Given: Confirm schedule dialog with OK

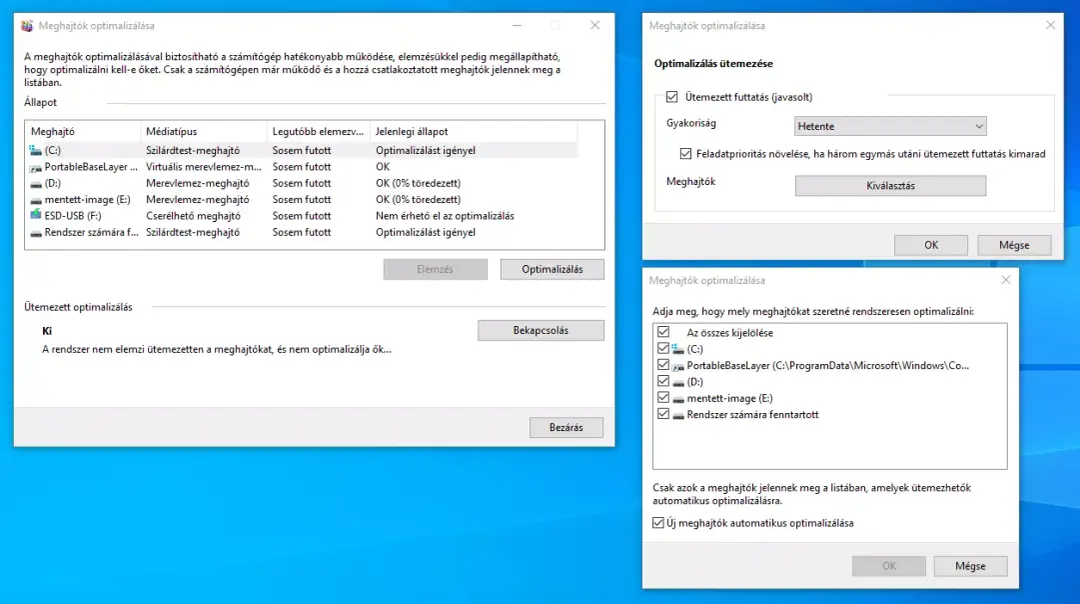Looking at the screenshot, I should pos(931,245).
